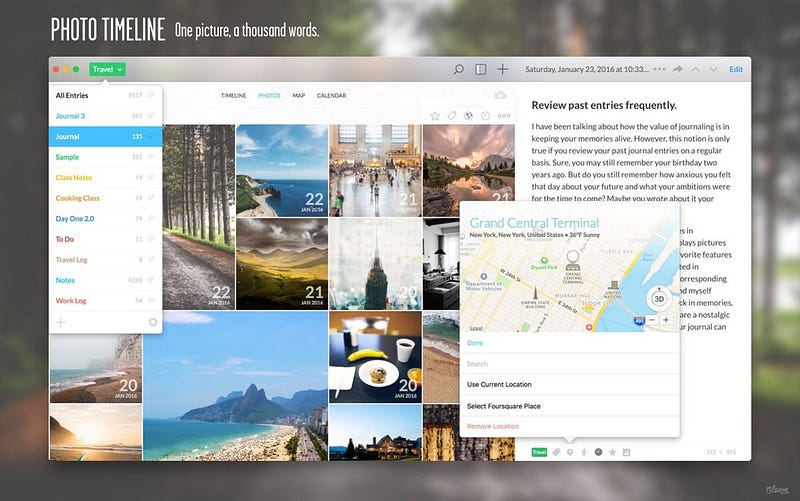Switch to the Photos tab
800x501 pixels.
(x=269, y=95)
